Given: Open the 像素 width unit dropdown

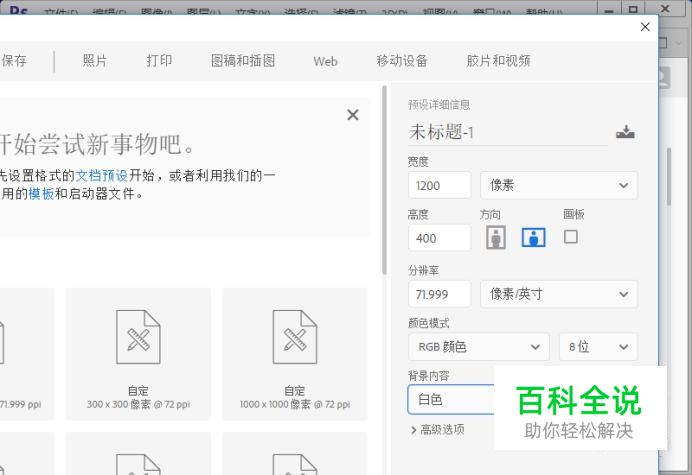Looking at the screenshot, I should point(559,185).
